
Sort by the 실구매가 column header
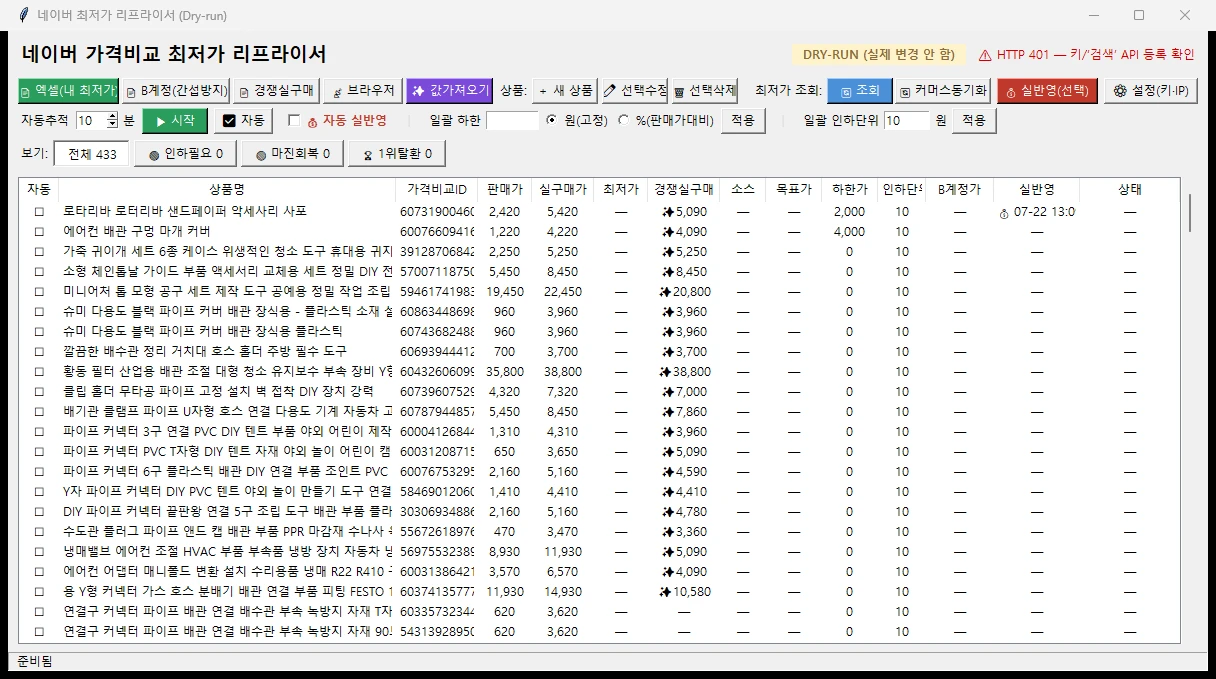[562, 189]
